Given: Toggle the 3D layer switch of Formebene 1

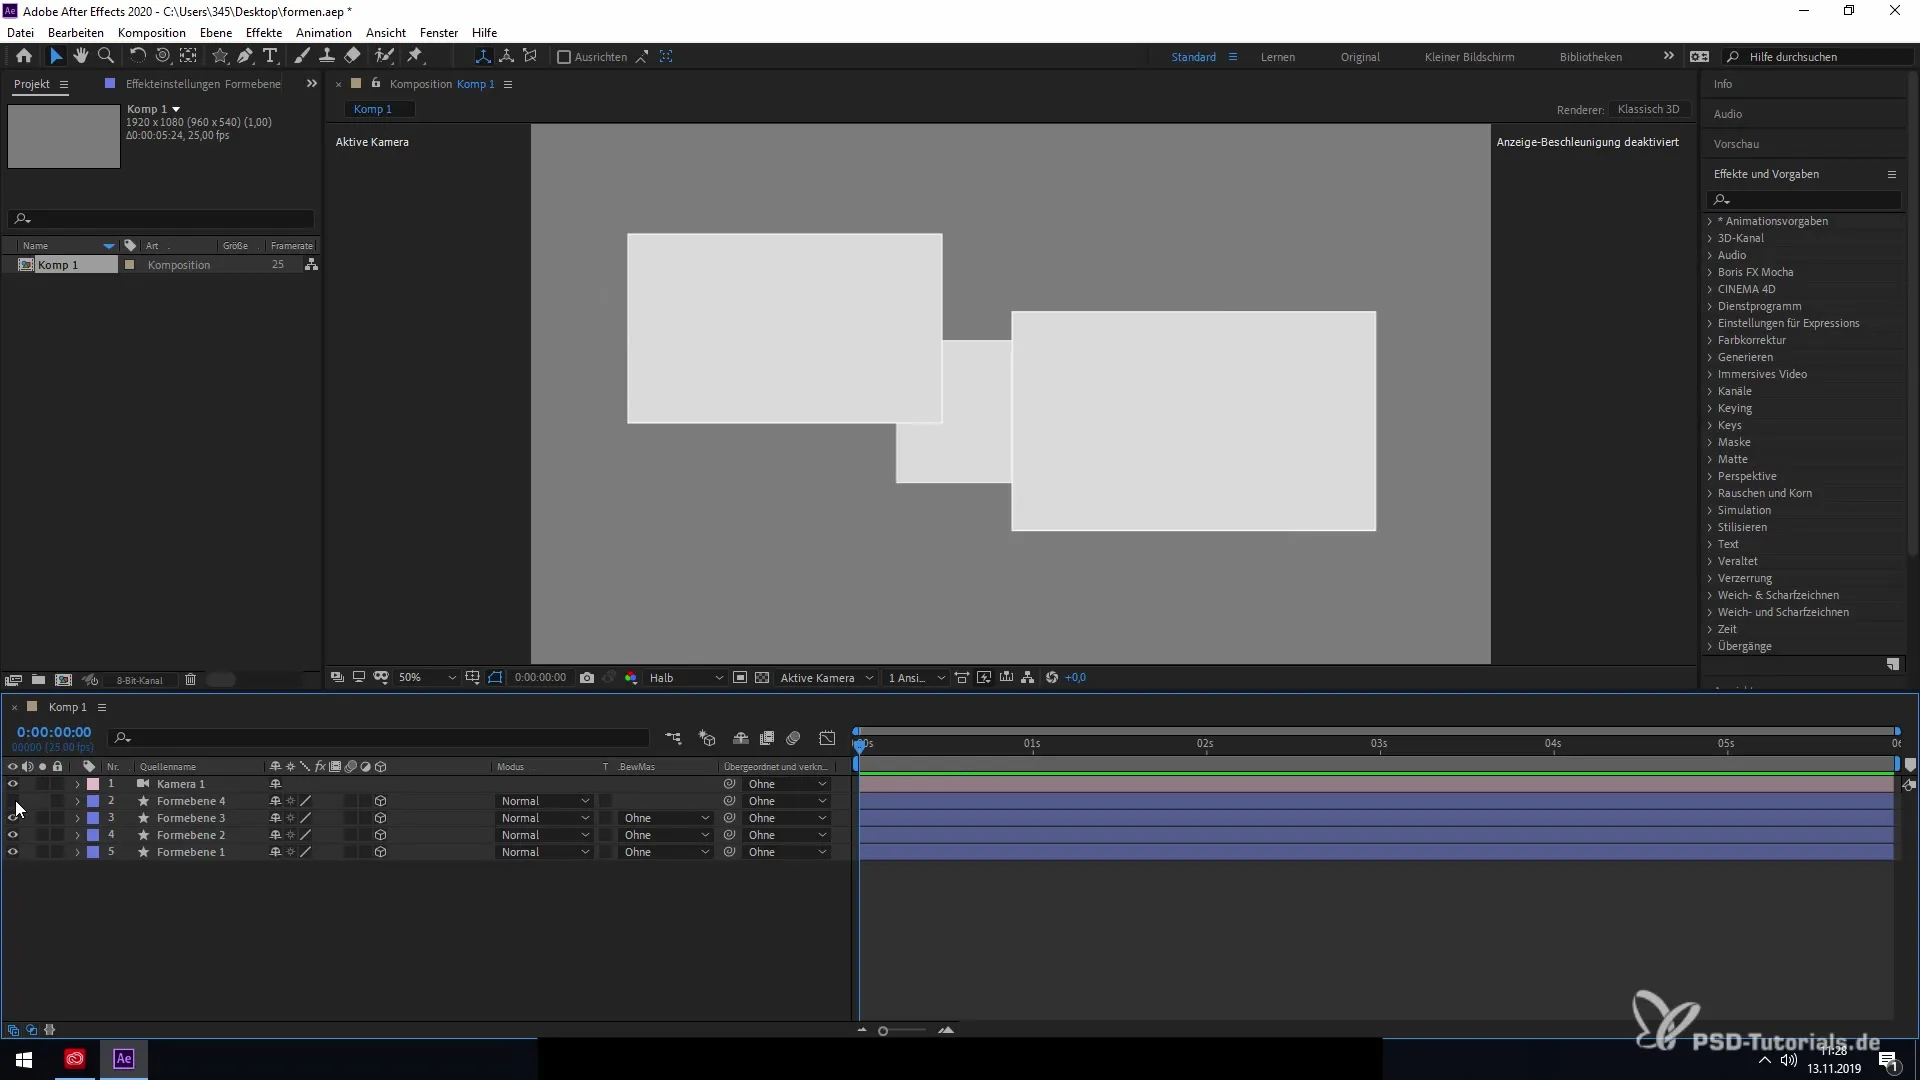Looking at the screenshot, I should tap(380, 852).
